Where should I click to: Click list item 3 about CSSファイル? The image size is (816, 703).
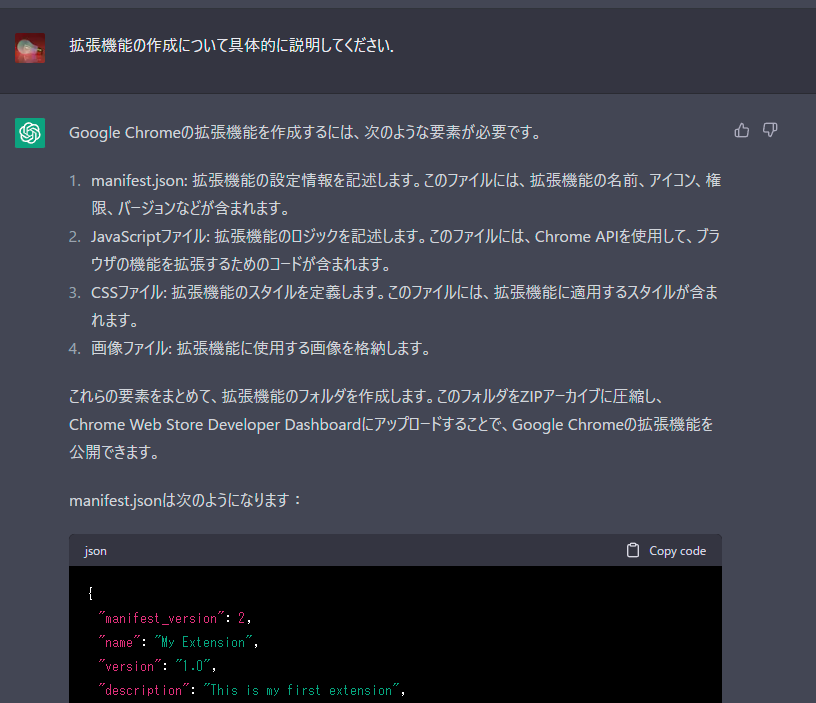[300, 292]
